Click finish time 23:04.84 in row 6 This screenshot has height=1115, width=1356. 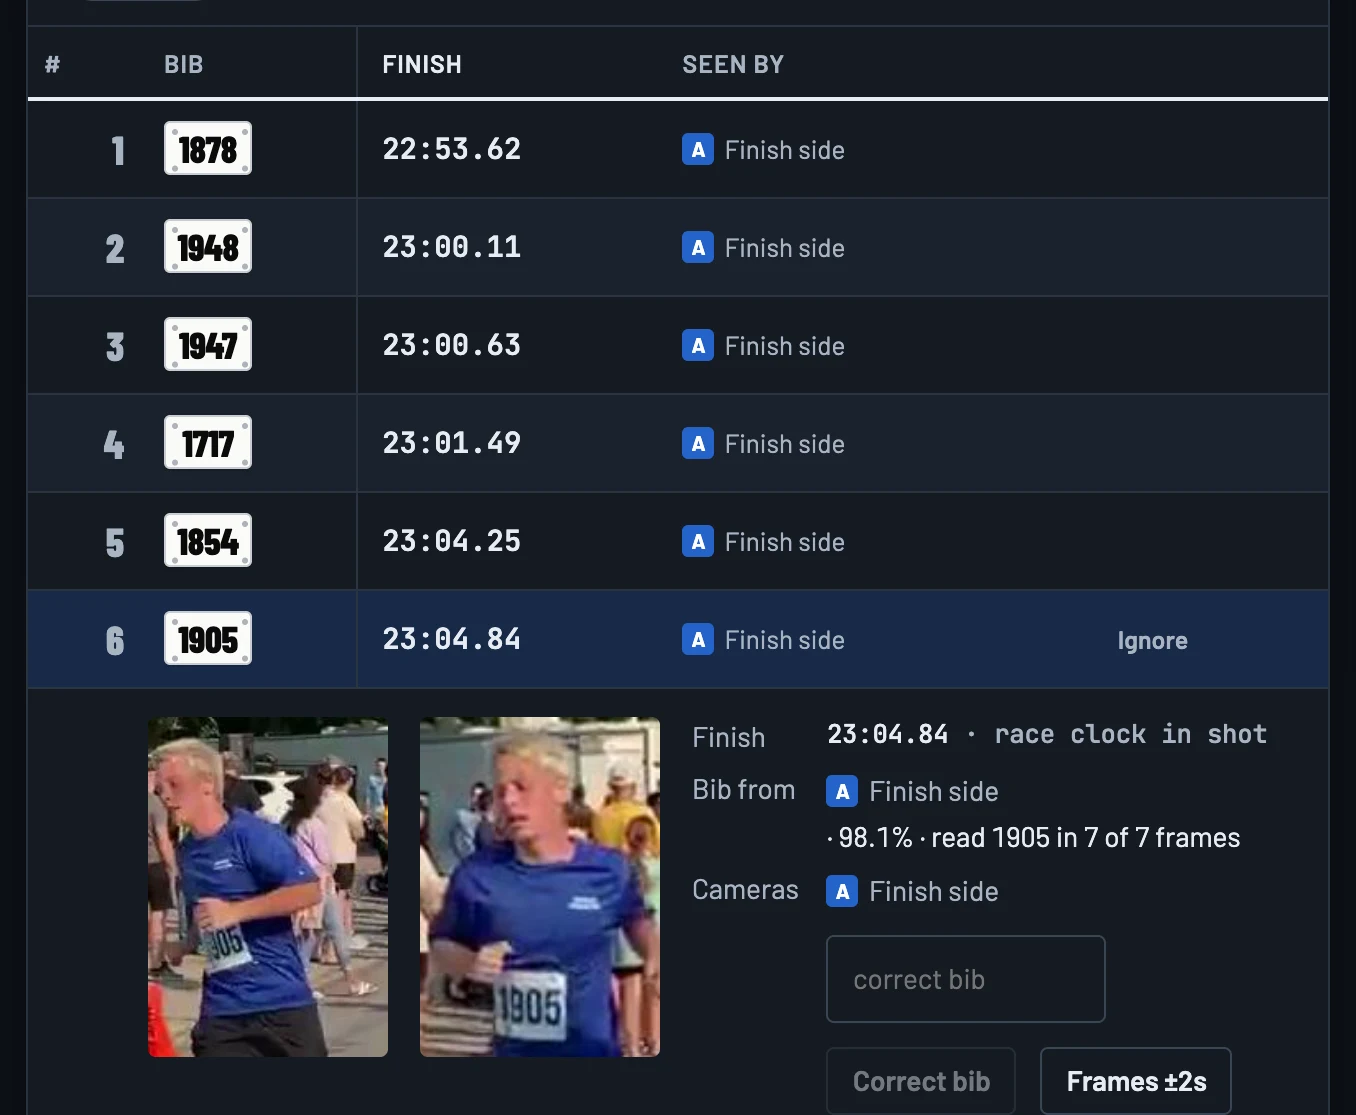click(452, 639)
